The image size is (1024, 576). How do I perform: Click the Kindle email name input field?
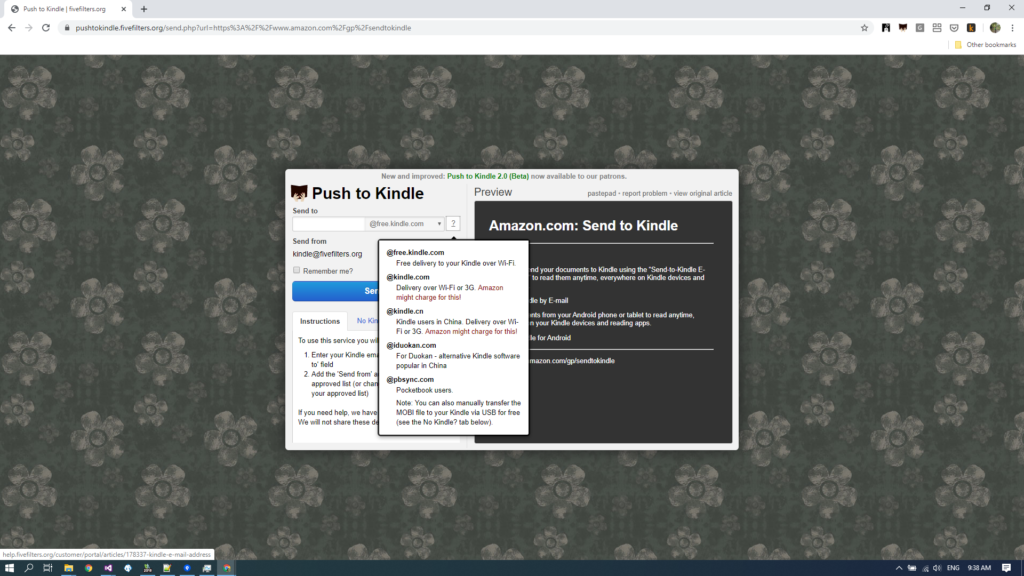pos(328,223)
